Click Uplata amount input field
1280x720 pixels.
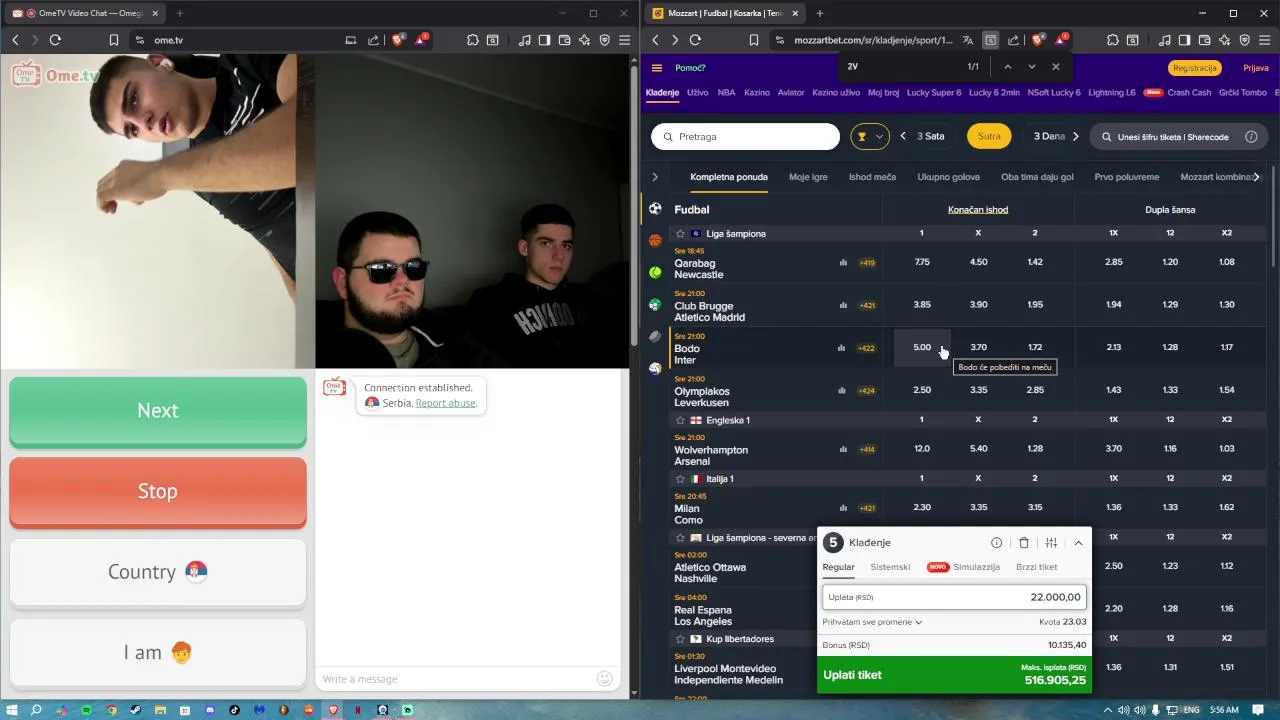coord(953,597)
